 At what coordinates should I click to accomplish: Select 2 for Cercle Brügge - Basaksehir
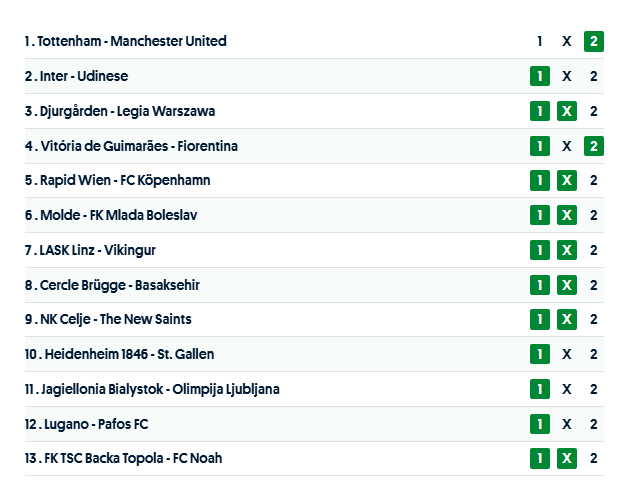pyautogui.click(x=594, y=285)
